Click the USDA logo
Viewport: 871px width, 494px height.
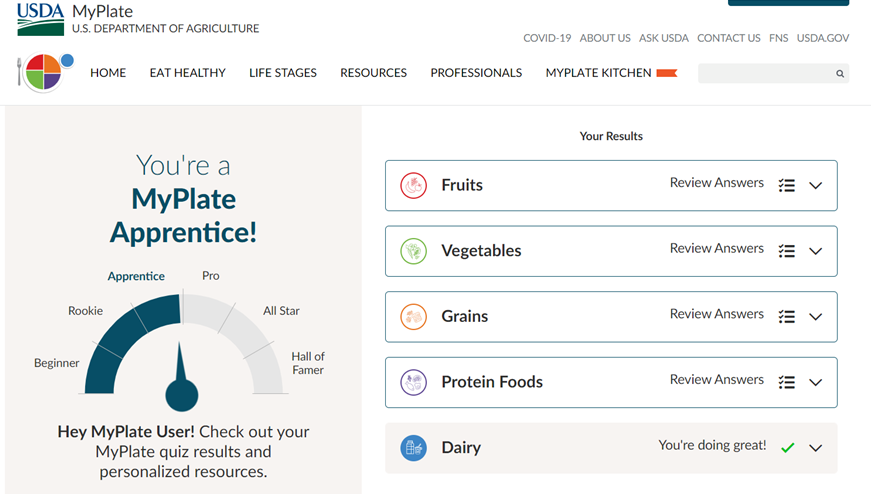(40, 19)
